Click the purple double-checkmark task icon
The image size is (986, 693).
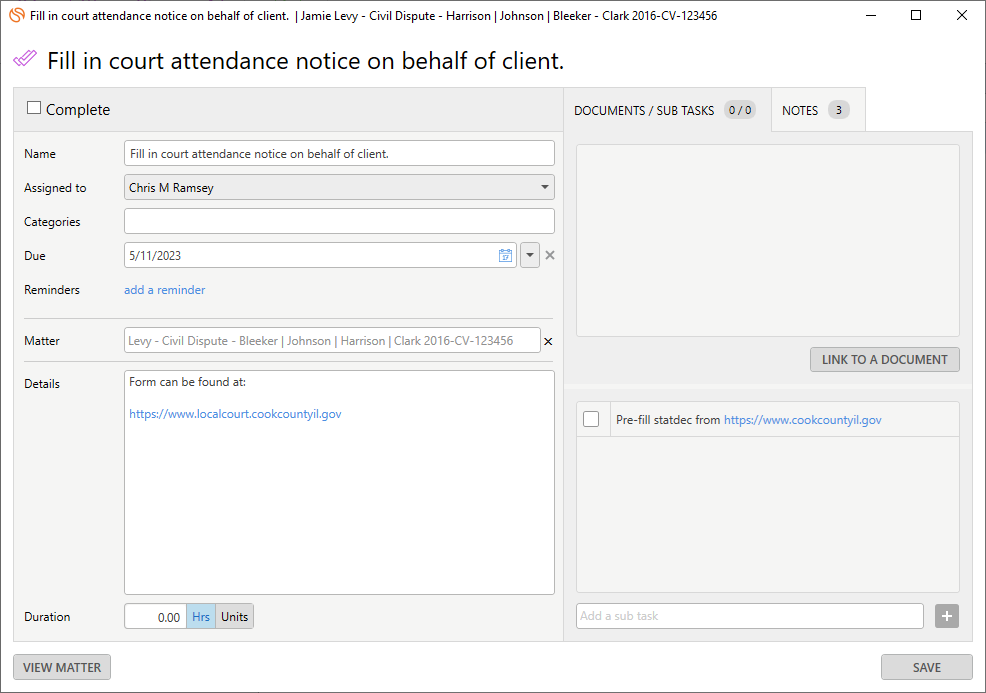25,58
